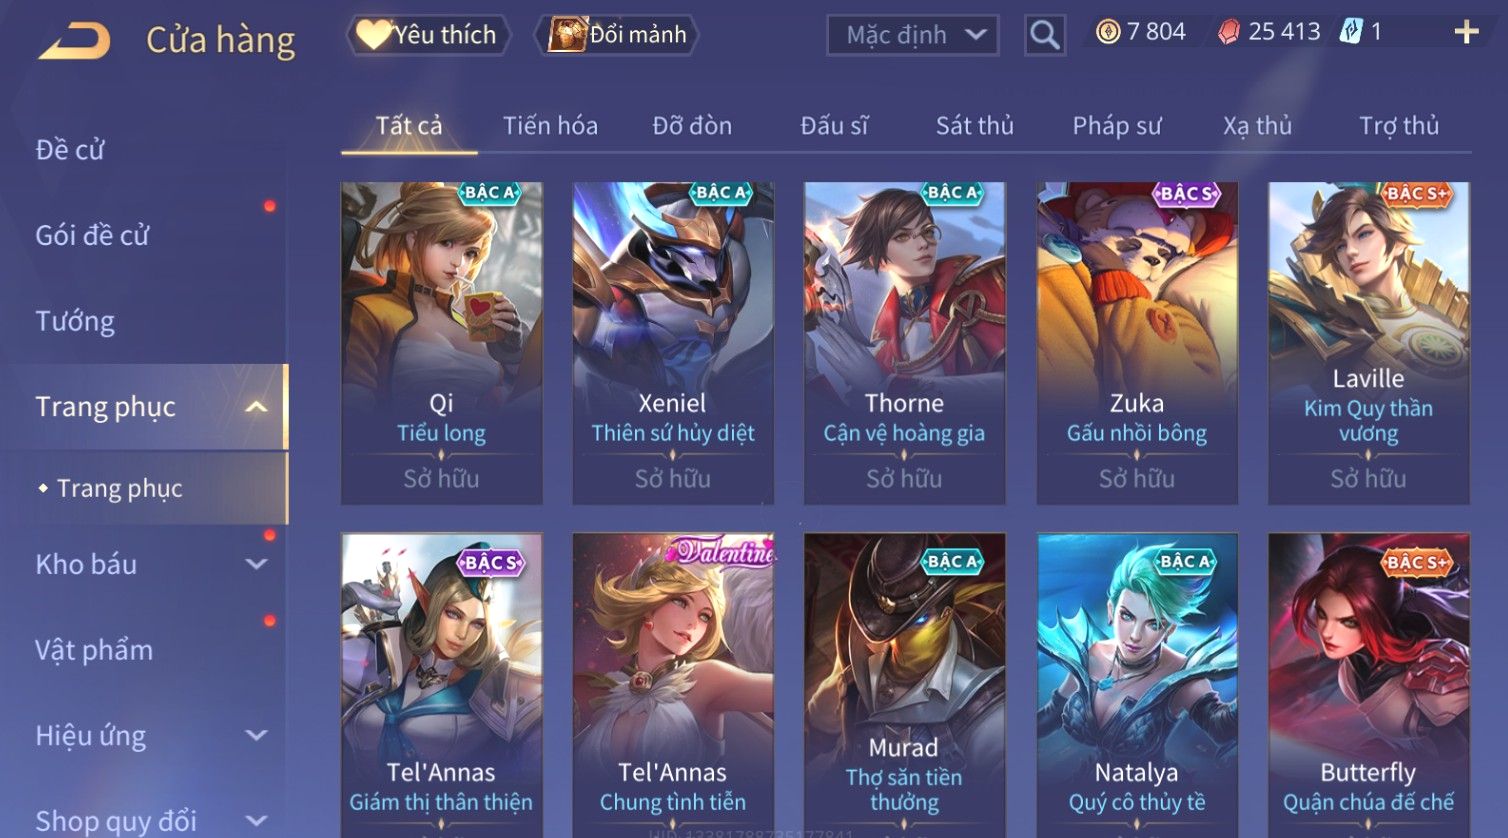Screen dimensions: 1508x838
Task: Open Gói đề cử in sidebar
Action: [92, 236]
